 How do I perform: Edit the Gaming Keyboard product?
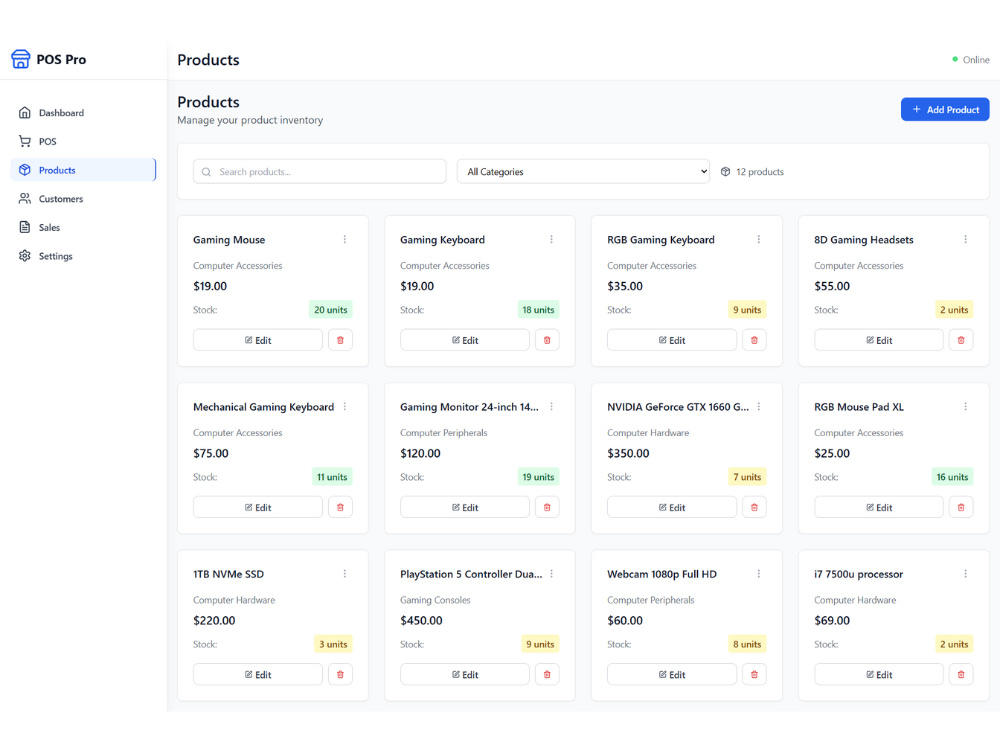465,340
